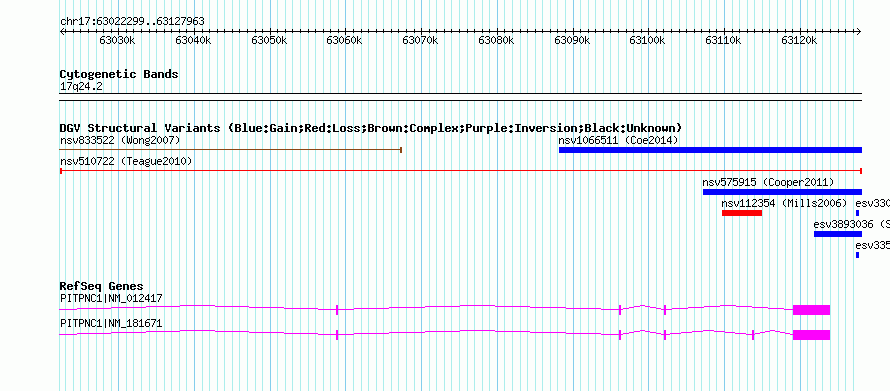This screenshot has height=391, width=890.
Task: Click the 63060k ruler tick label
Action: [x=345, y=40]
